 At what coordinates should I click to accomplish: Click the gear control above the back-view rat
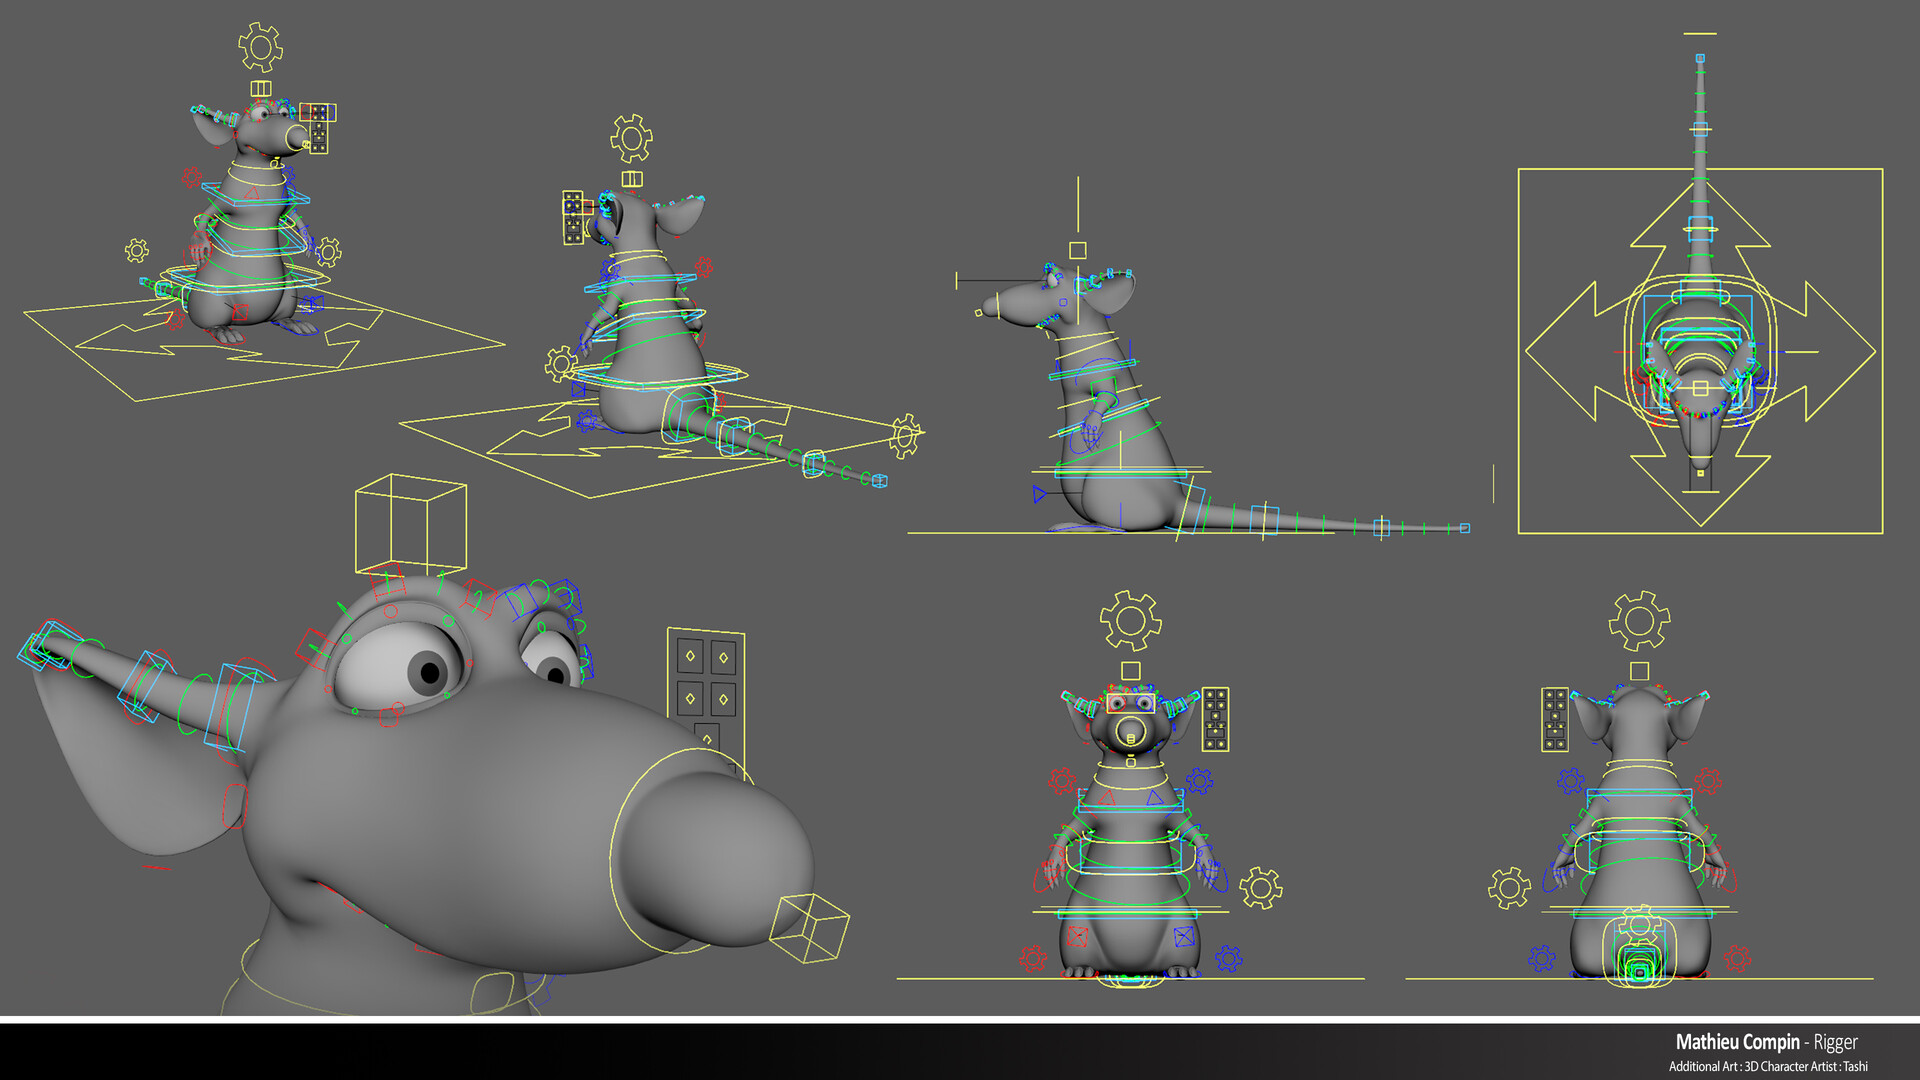pos(1638,621)
